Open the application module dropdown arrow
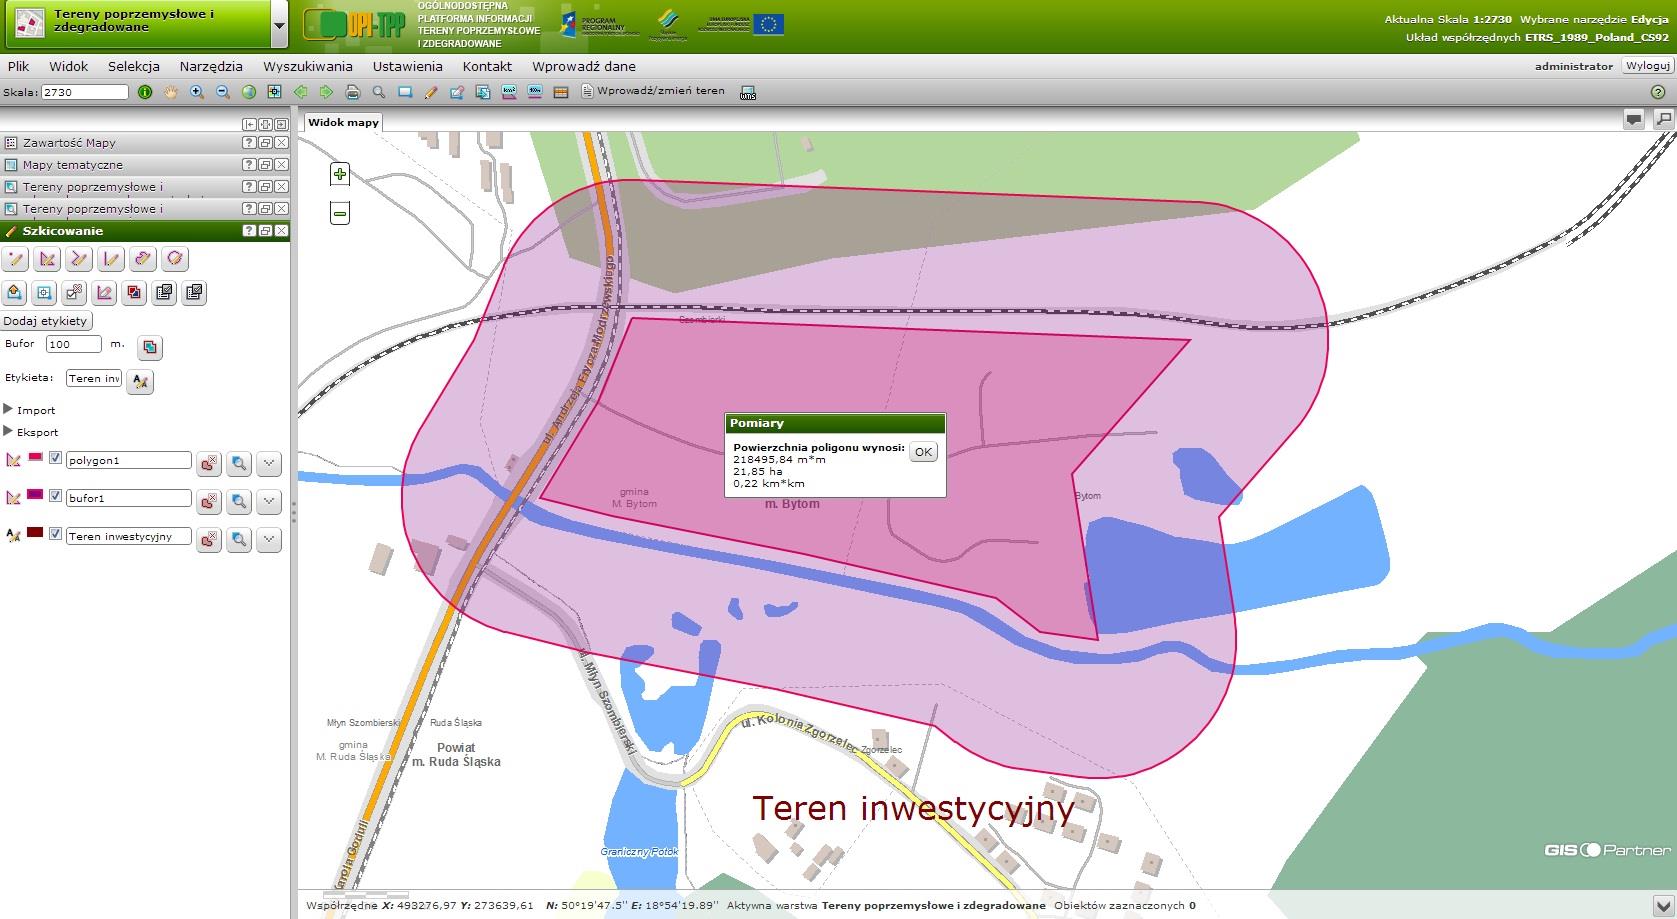The image size is (1677, 919). click(x=280, y=26)
